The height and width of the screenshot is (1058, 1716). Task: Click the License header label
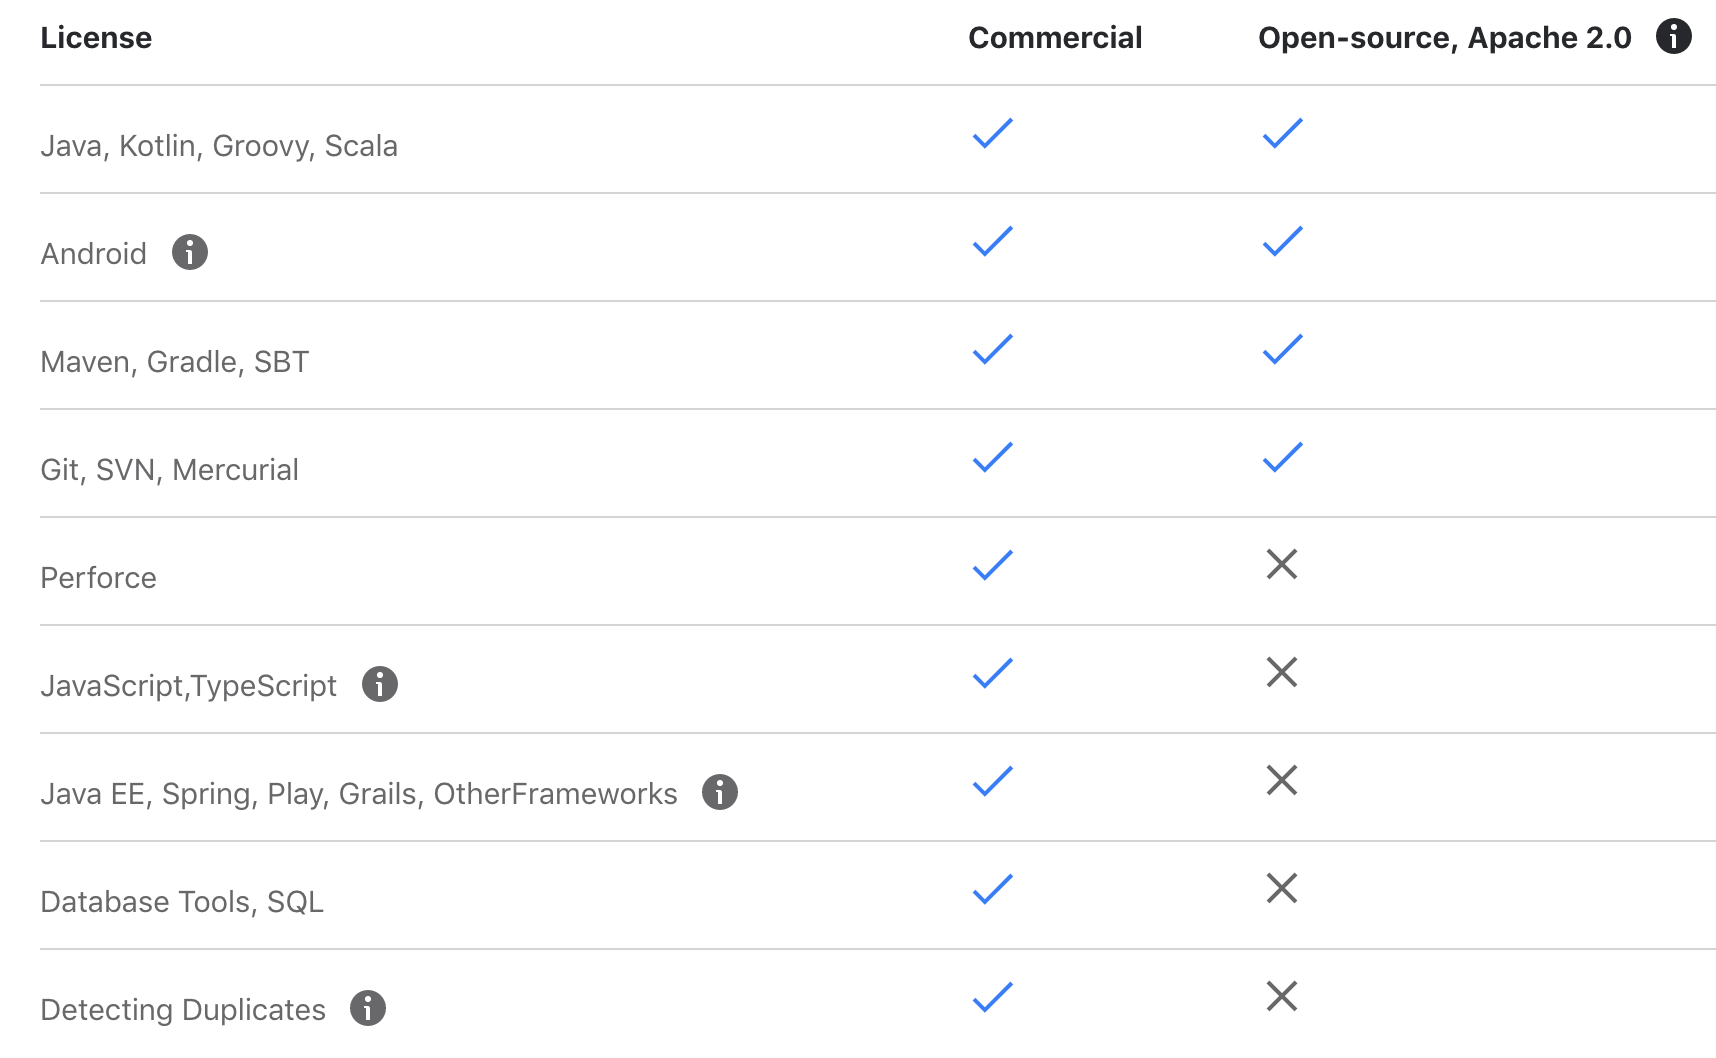point(96,37)
